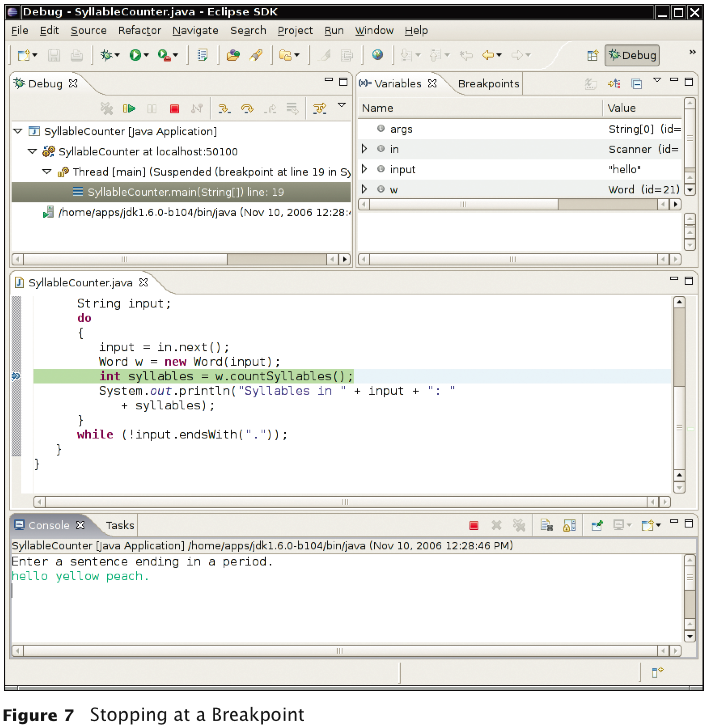Image resolution: width=709 pixels, height=725 pixels.
Task: Toggle breakpoint marker on line 19 gutter
Action: (16, 376)
